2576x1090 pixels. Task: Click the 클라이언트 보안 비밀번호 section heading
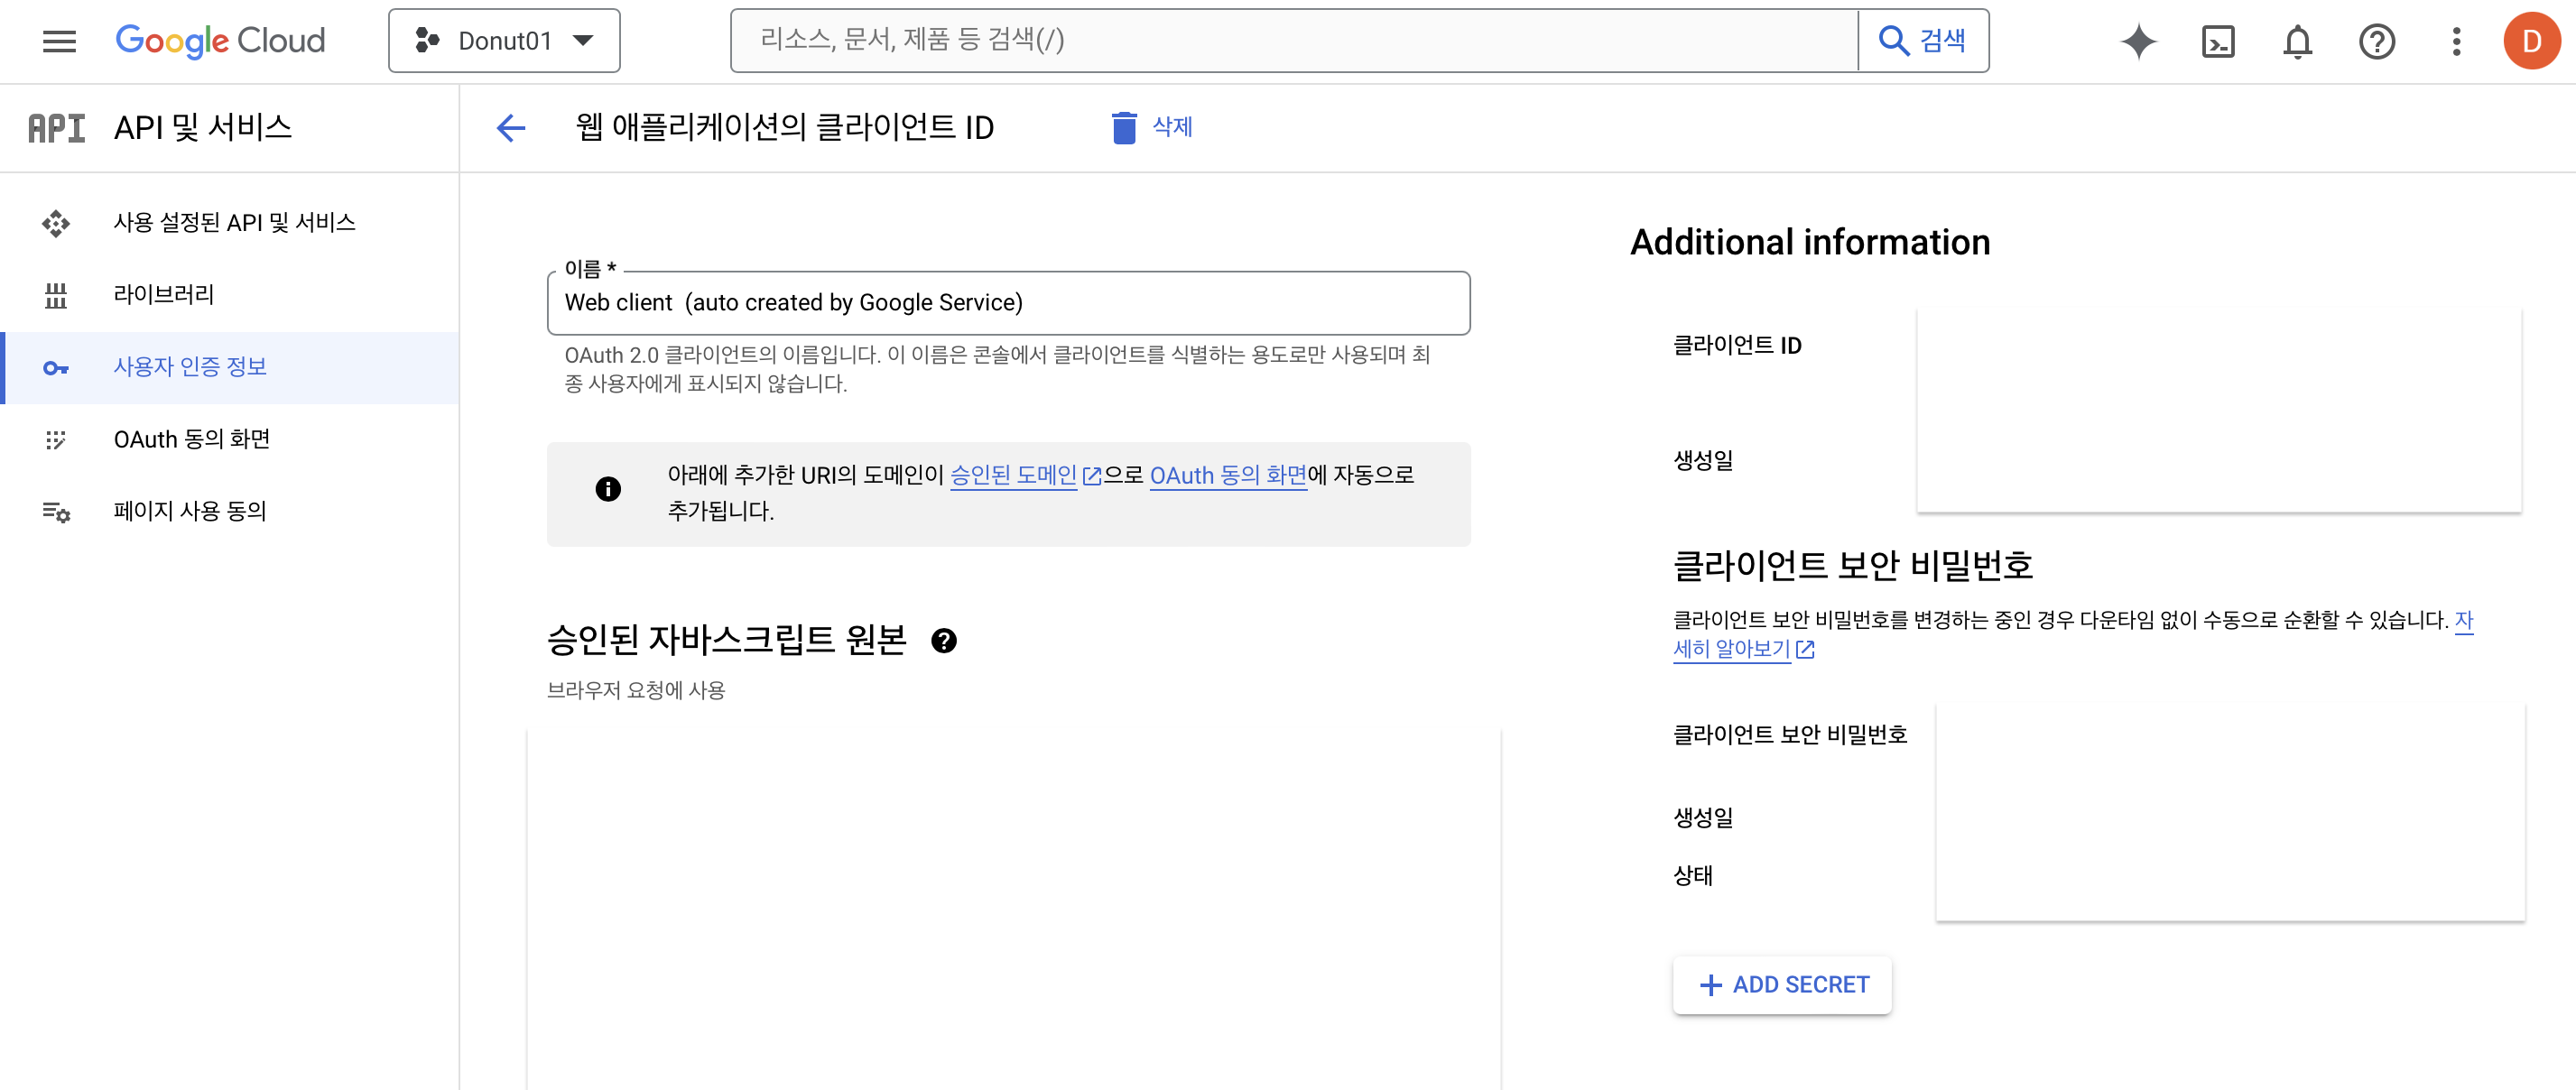[x=1853, y=566]
